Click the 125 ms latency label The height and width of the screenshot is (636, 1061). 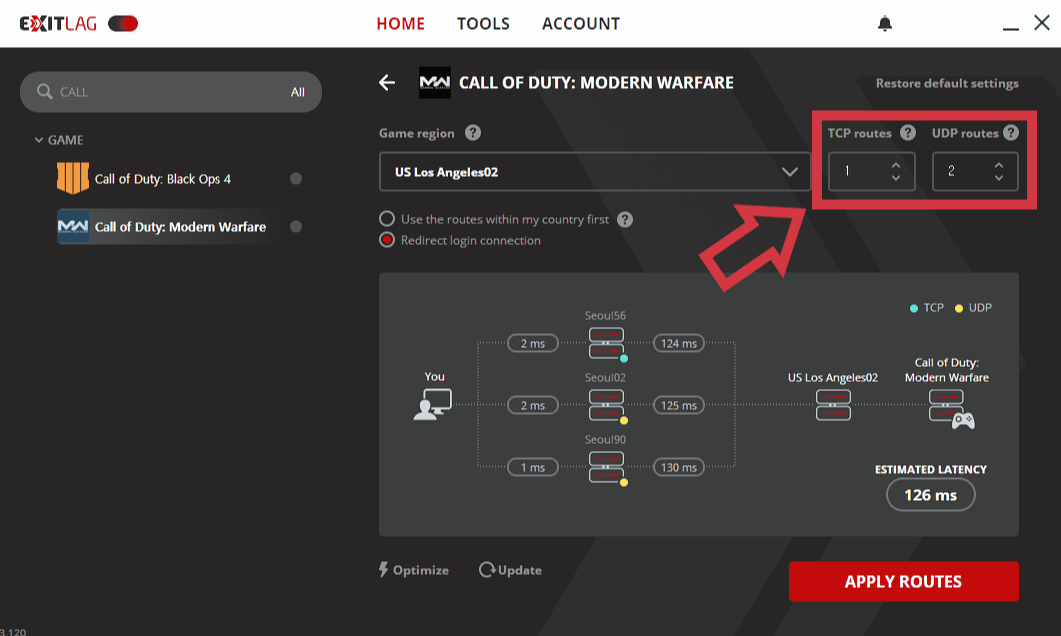[679, 405]
